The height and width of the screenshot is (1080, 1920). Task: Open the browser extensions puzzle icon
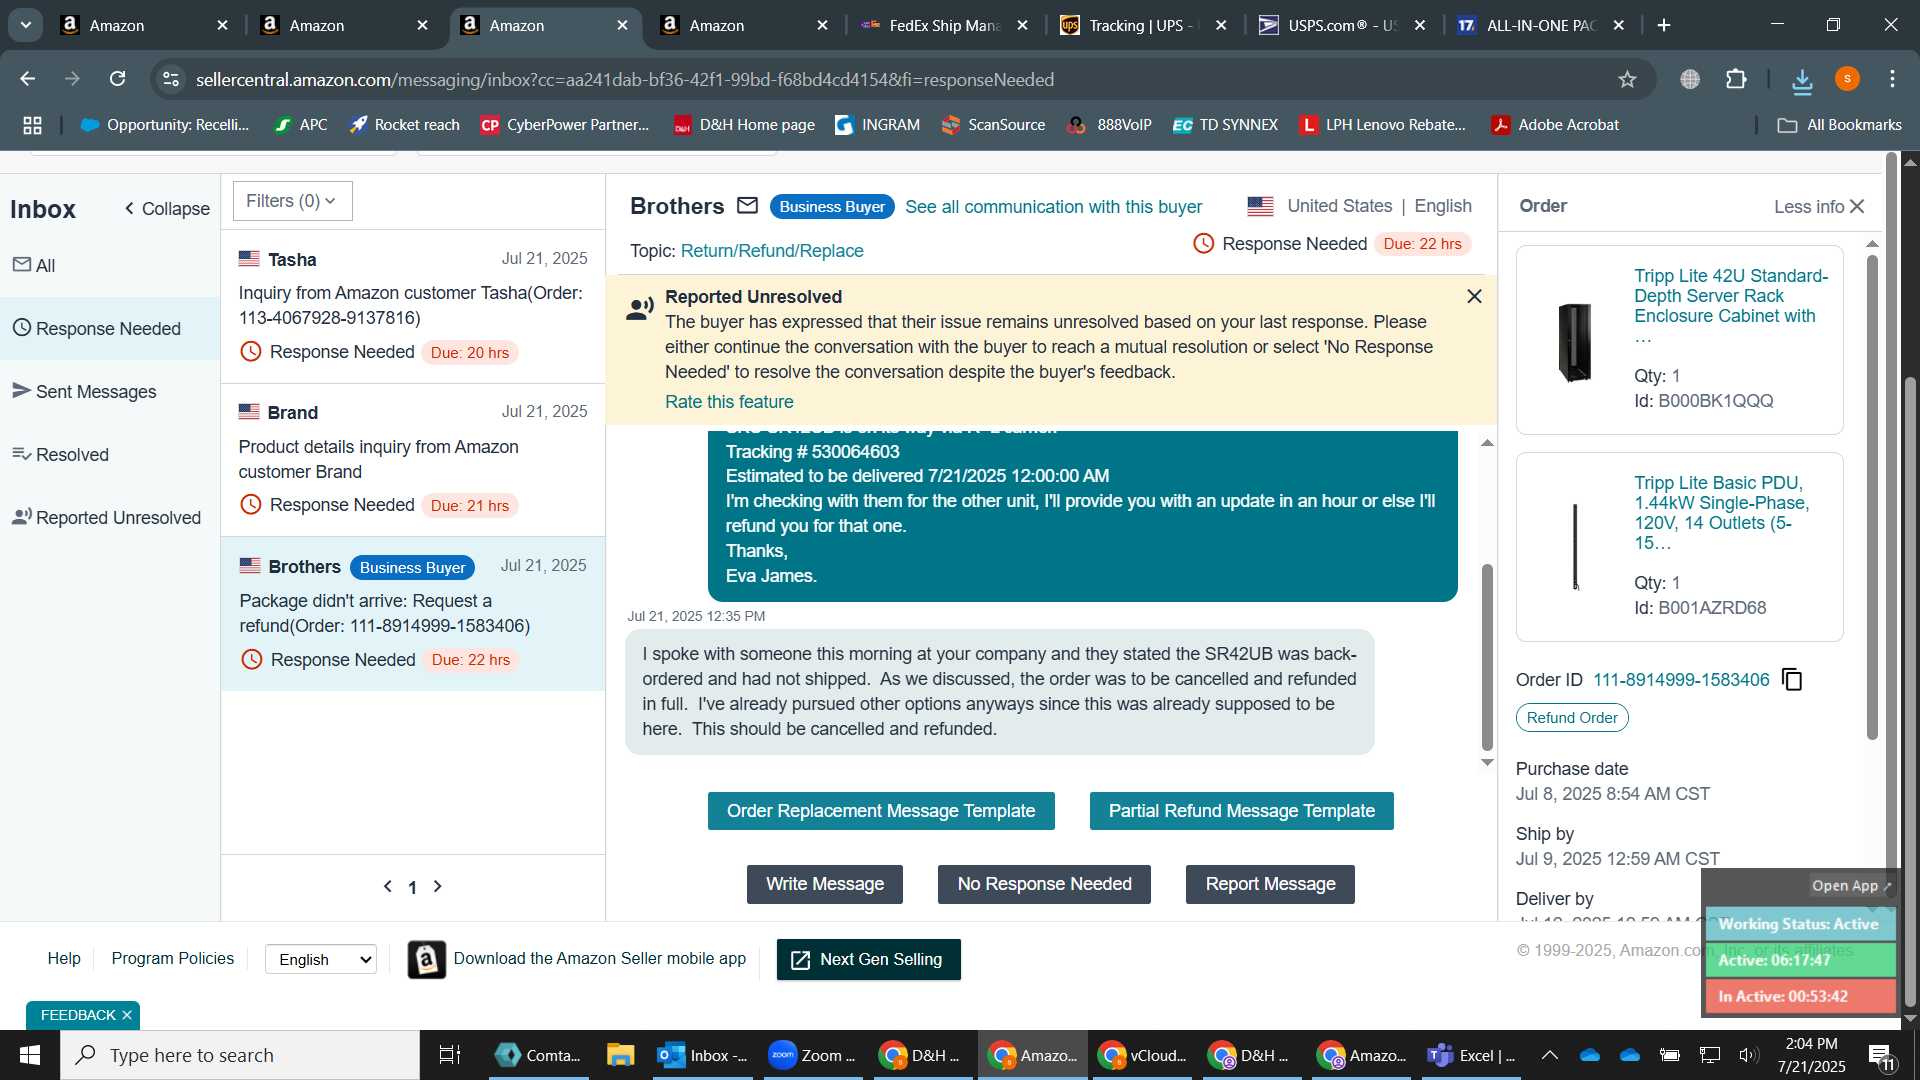point(1736,79)
